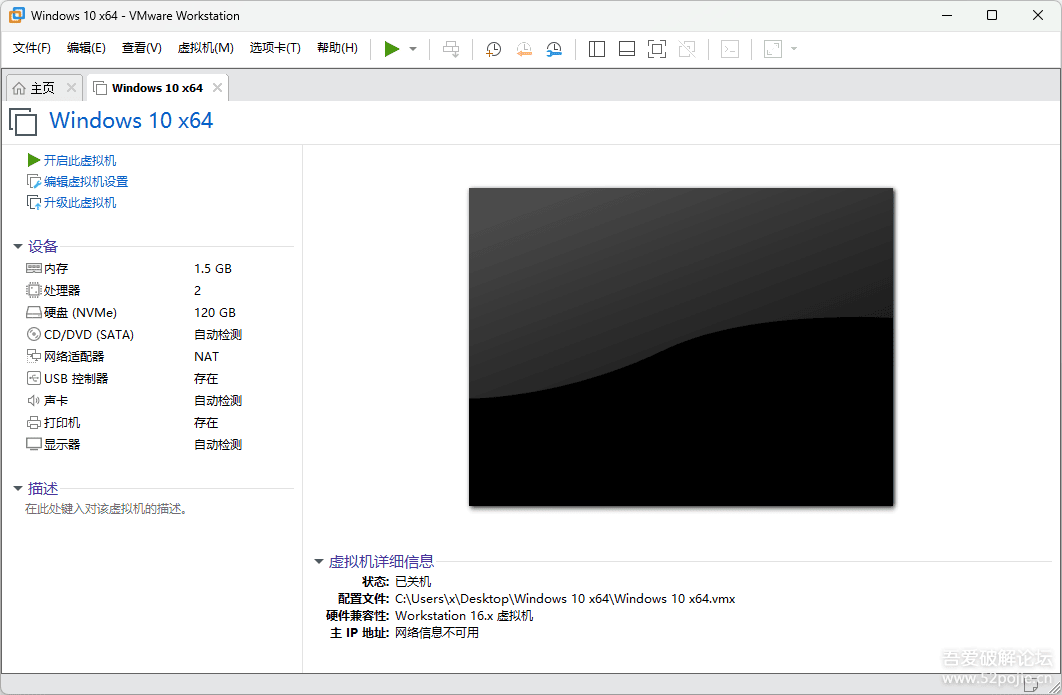The image size is (1062, 695).
Task: Open the 选项卡(T) menu
Action: (x=275, y=48)
